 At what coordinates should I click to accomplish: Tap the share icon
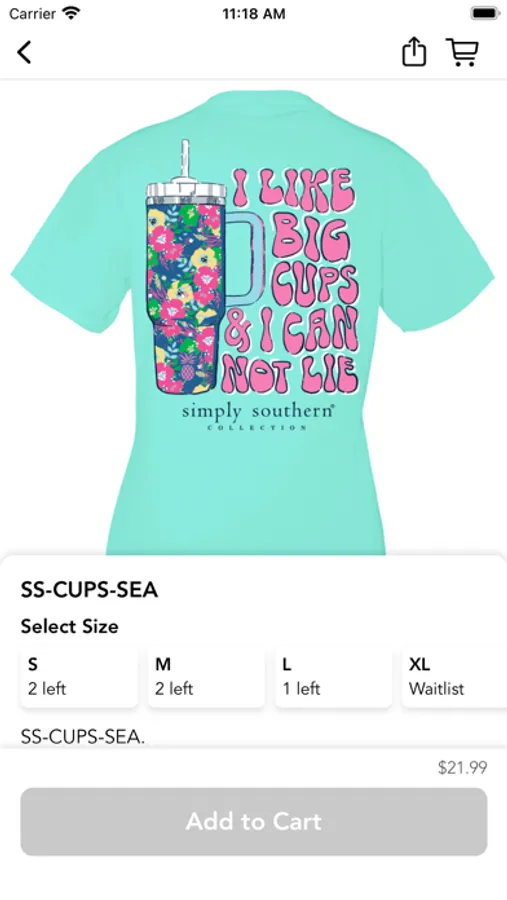413,52
